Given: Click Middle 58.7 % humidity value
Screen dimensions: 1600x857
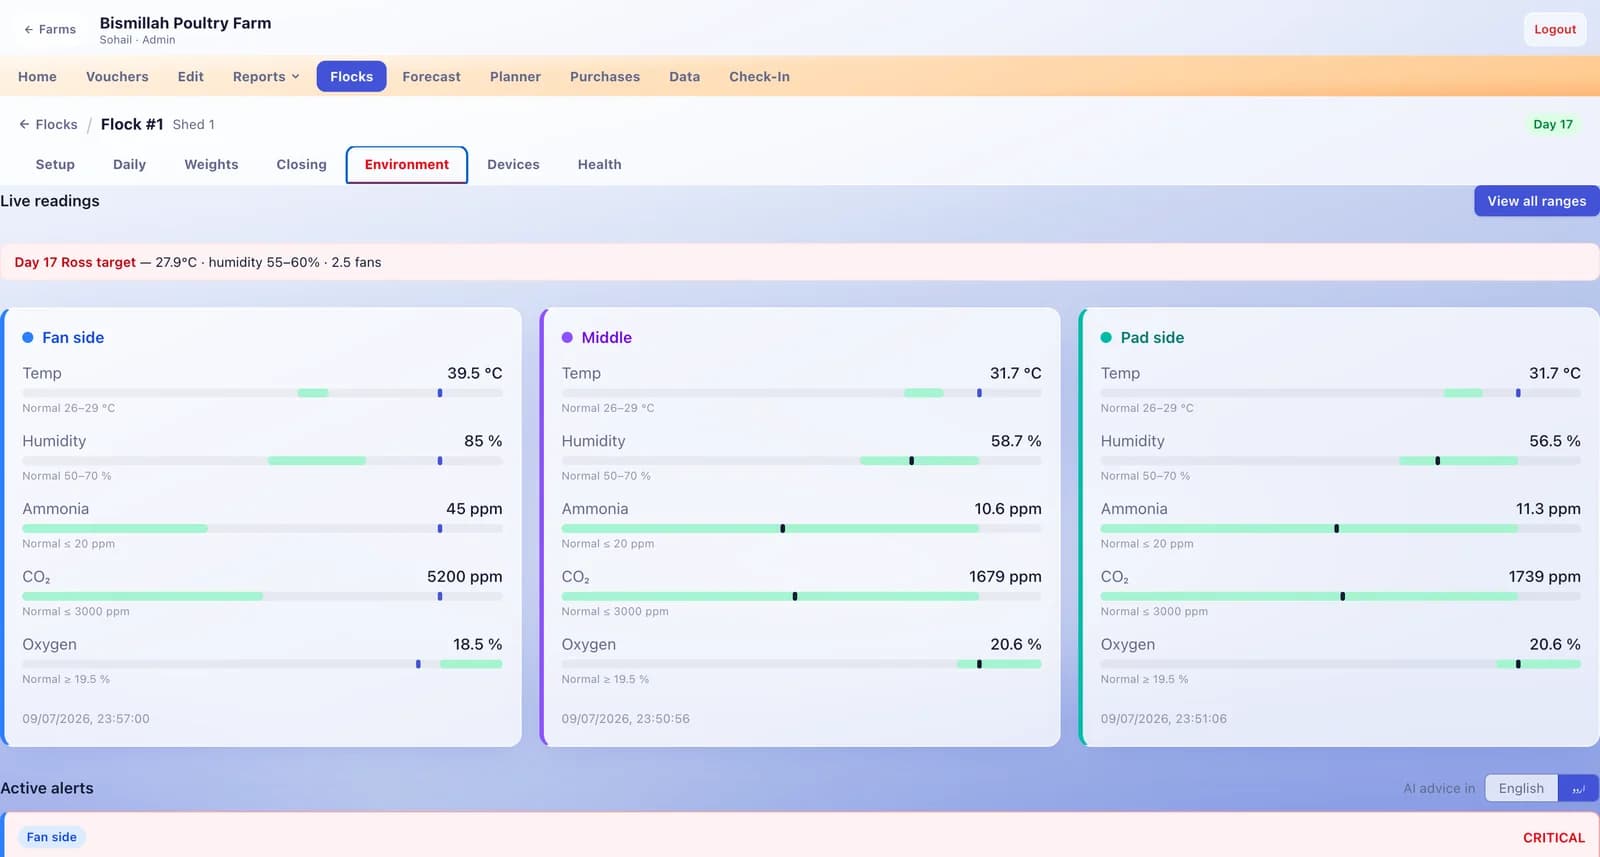Looking at the screenshot, I should pos(1016,441).
